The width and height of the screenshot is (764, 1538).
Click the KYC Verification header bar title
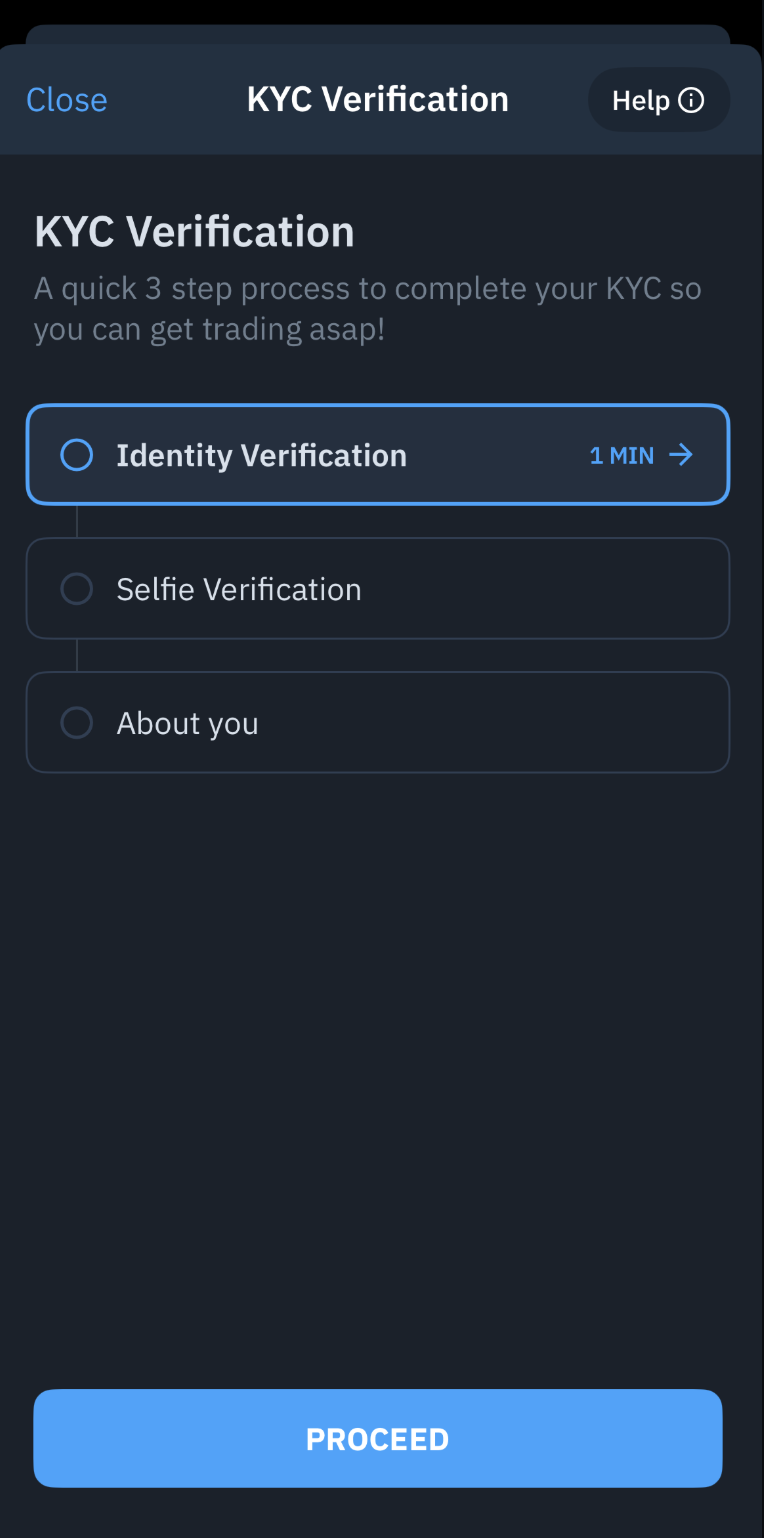tap(377, 100)
